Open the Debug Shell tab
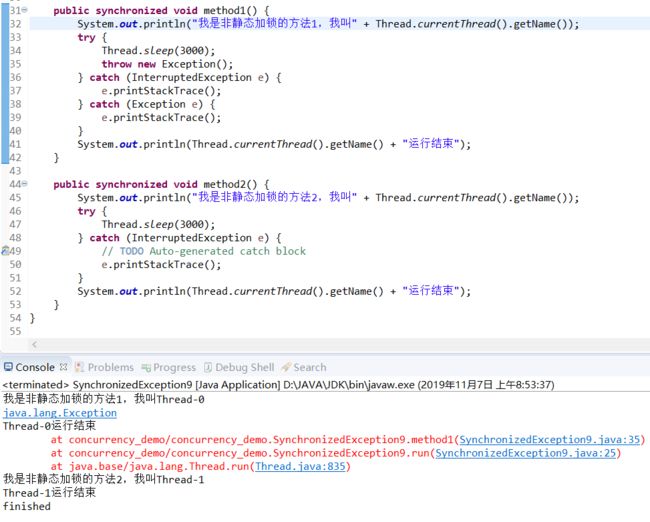650x522 pixels. 245,367
